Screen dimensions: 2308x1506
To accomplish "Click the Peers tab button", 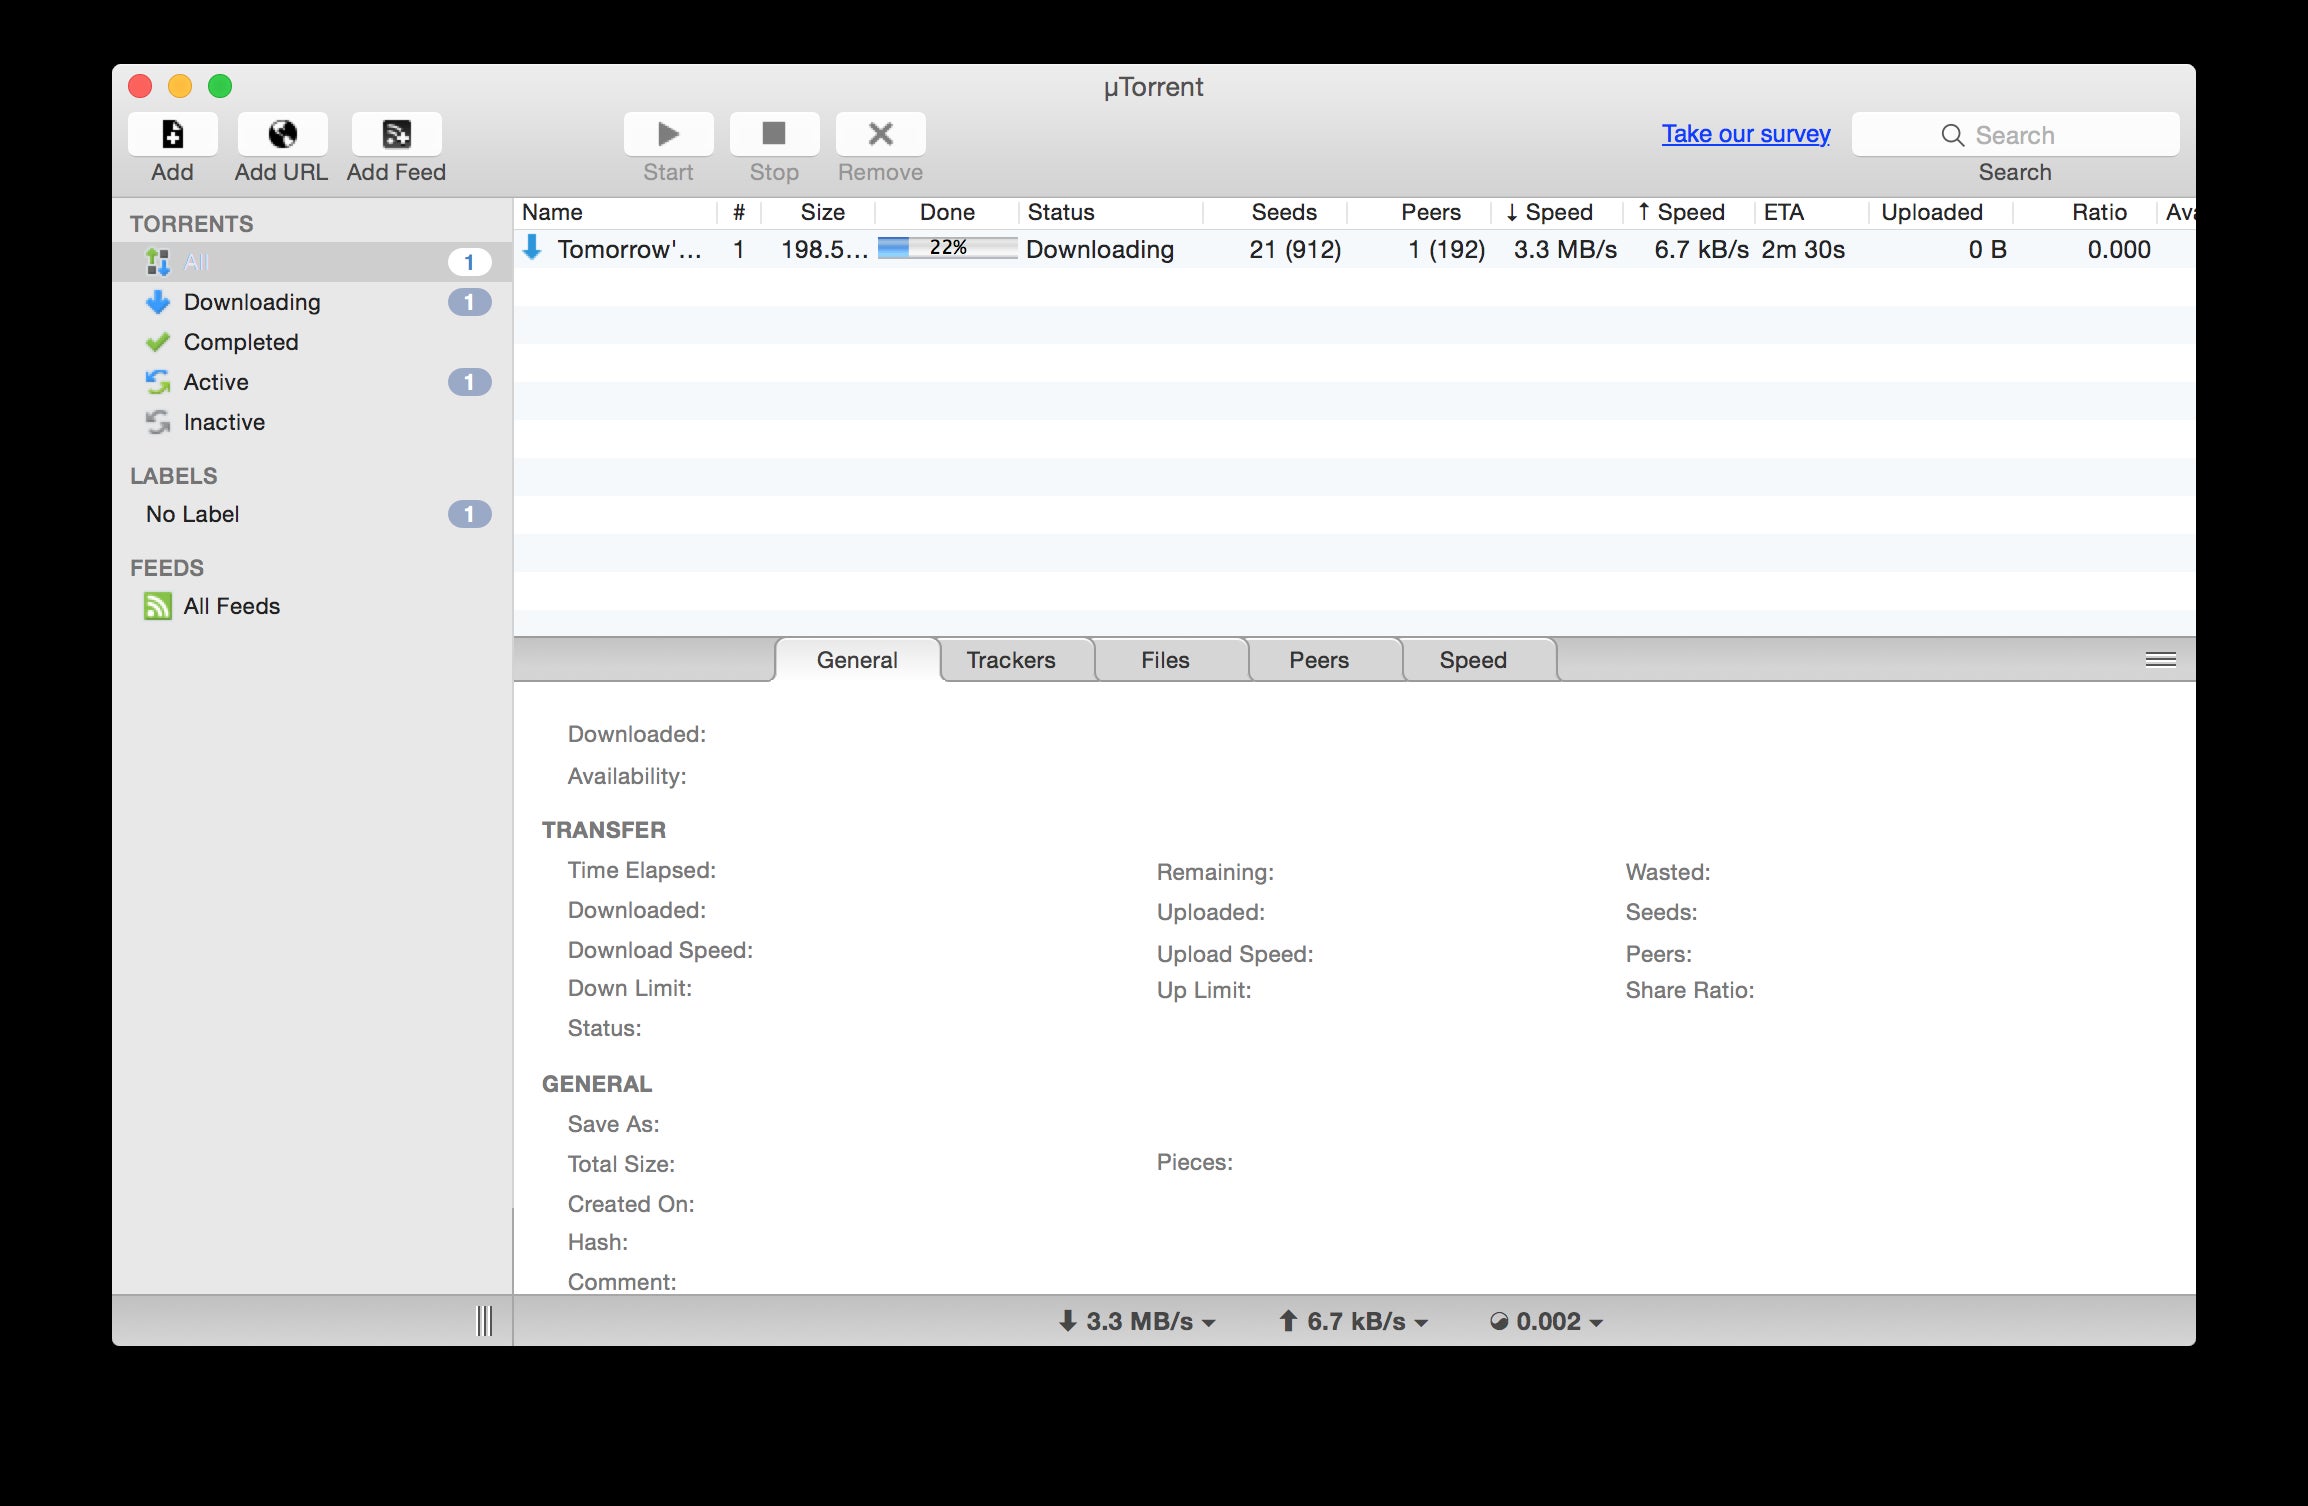I will [x=1319, y=660].
